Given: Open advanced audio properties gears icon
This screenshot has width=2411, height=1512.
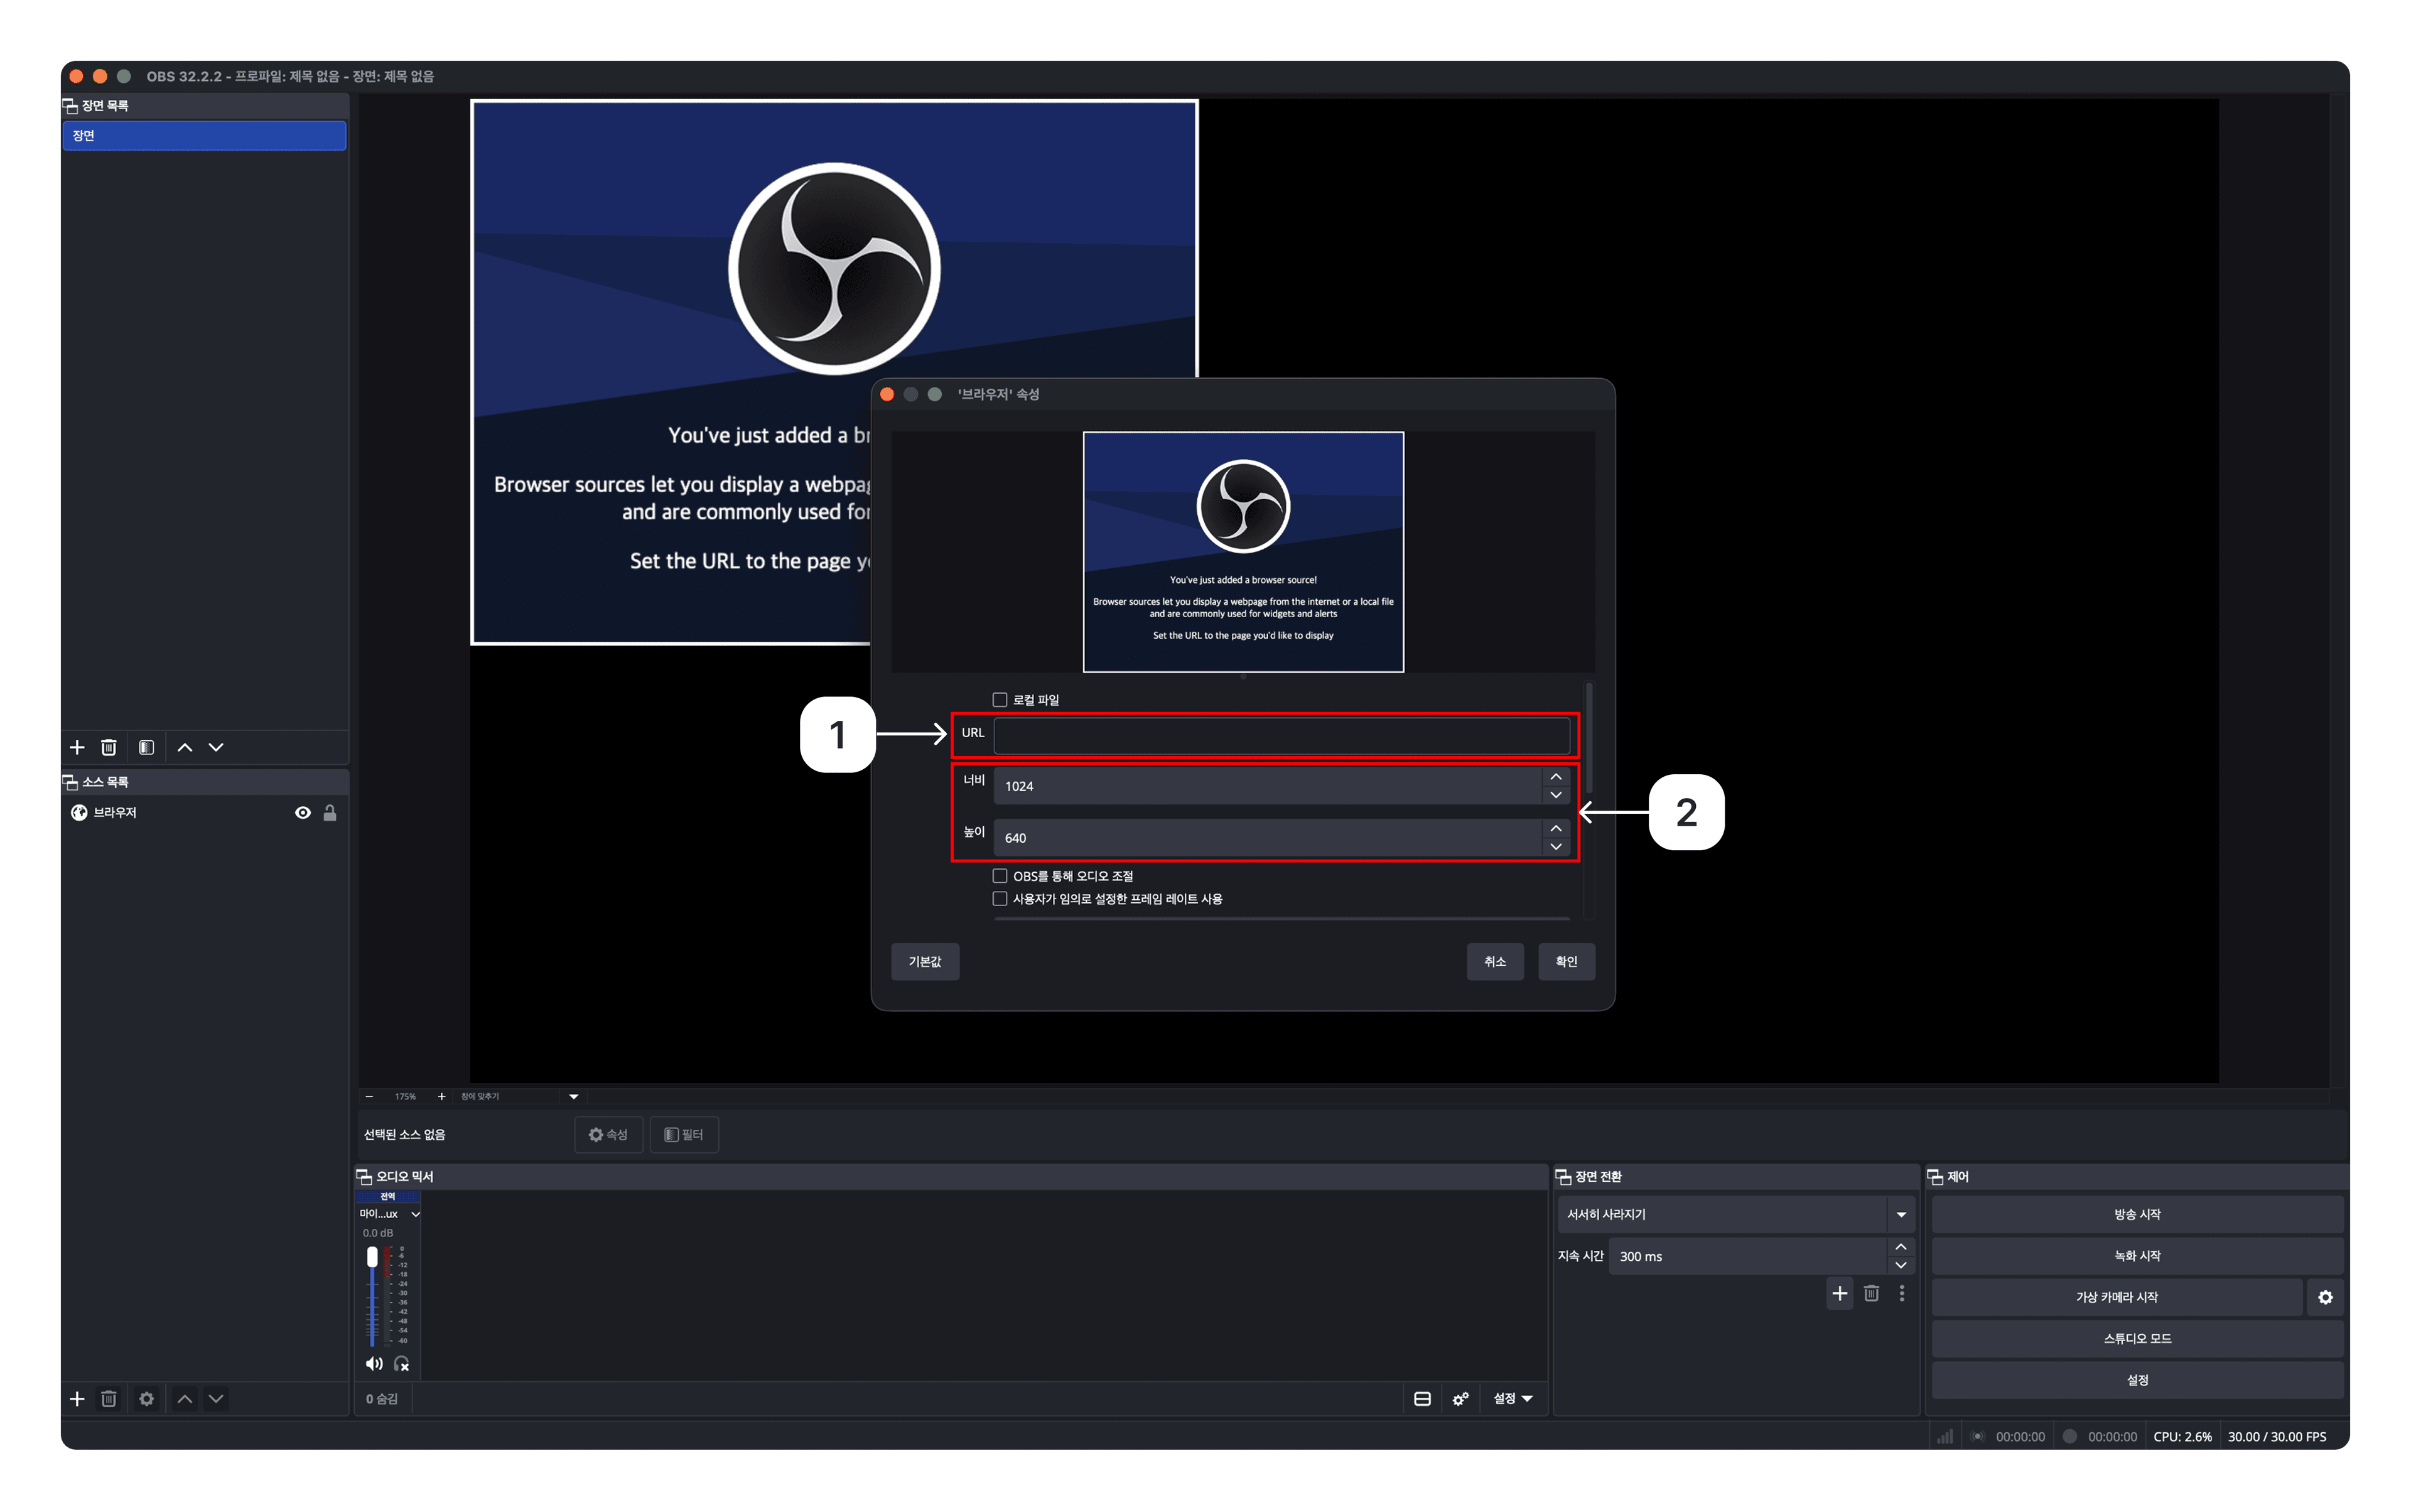Looking at the screenshot, I should pos(1461,1399).
